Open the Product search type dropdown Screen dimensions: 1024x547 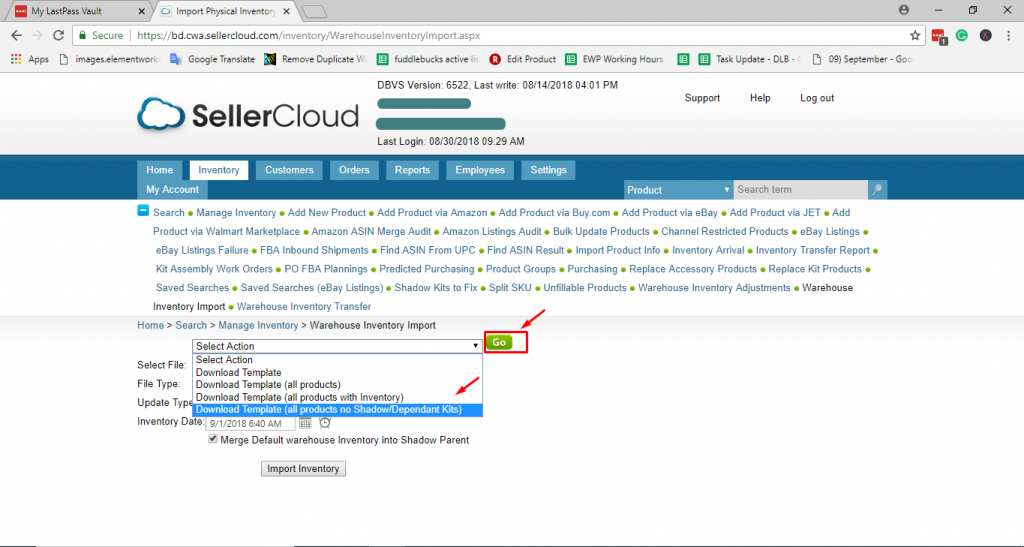(678, 189)
